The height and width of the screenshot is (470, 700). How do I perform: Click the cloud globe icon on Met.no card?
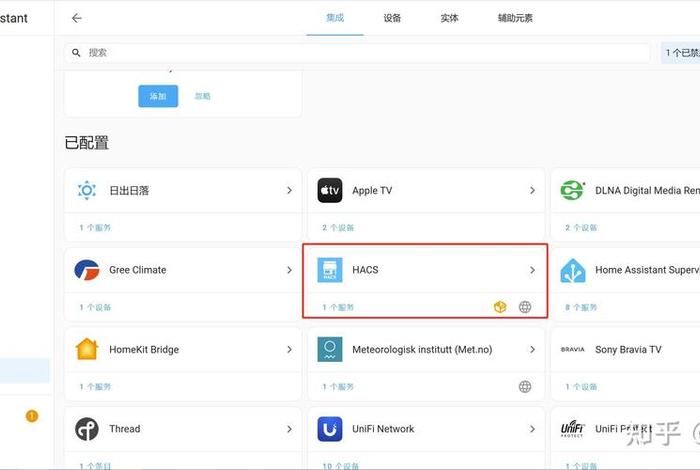(x=525, y=387)
